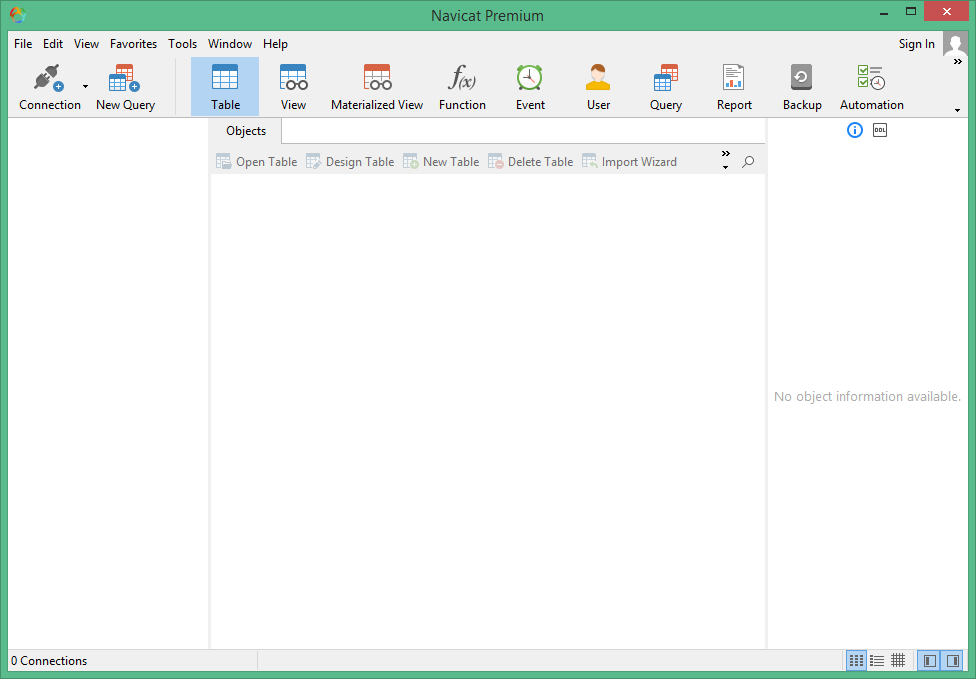Launch the Import Wizard button
The width and height of the screenshot is (976, 679).
point(629,162)
